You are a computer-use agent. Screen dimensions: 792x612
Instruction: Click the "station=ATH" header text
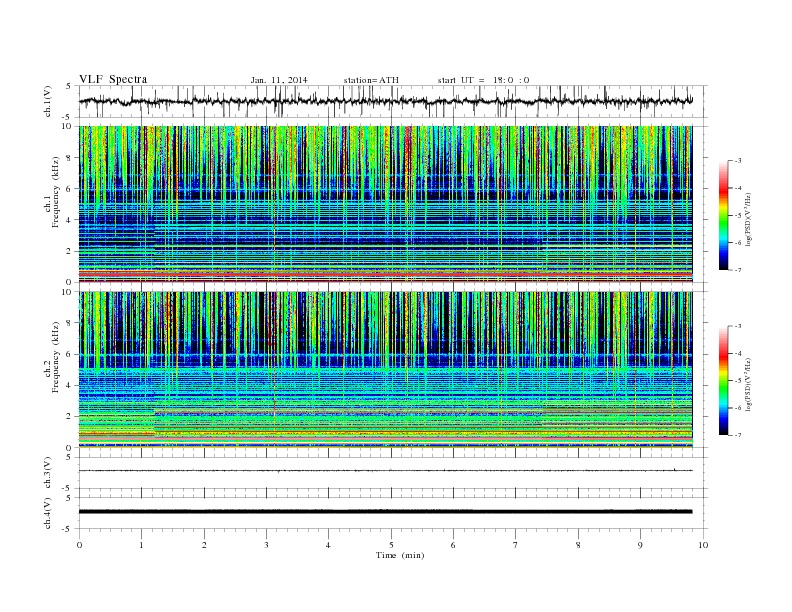[x=371, y=80]
